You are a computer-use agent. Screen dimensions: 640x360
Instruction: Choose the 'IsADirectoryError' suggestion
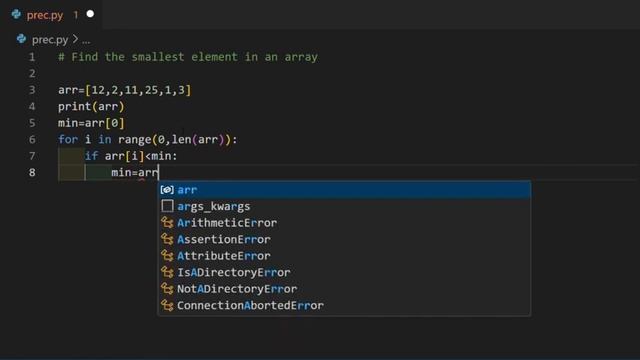point(344,272)
